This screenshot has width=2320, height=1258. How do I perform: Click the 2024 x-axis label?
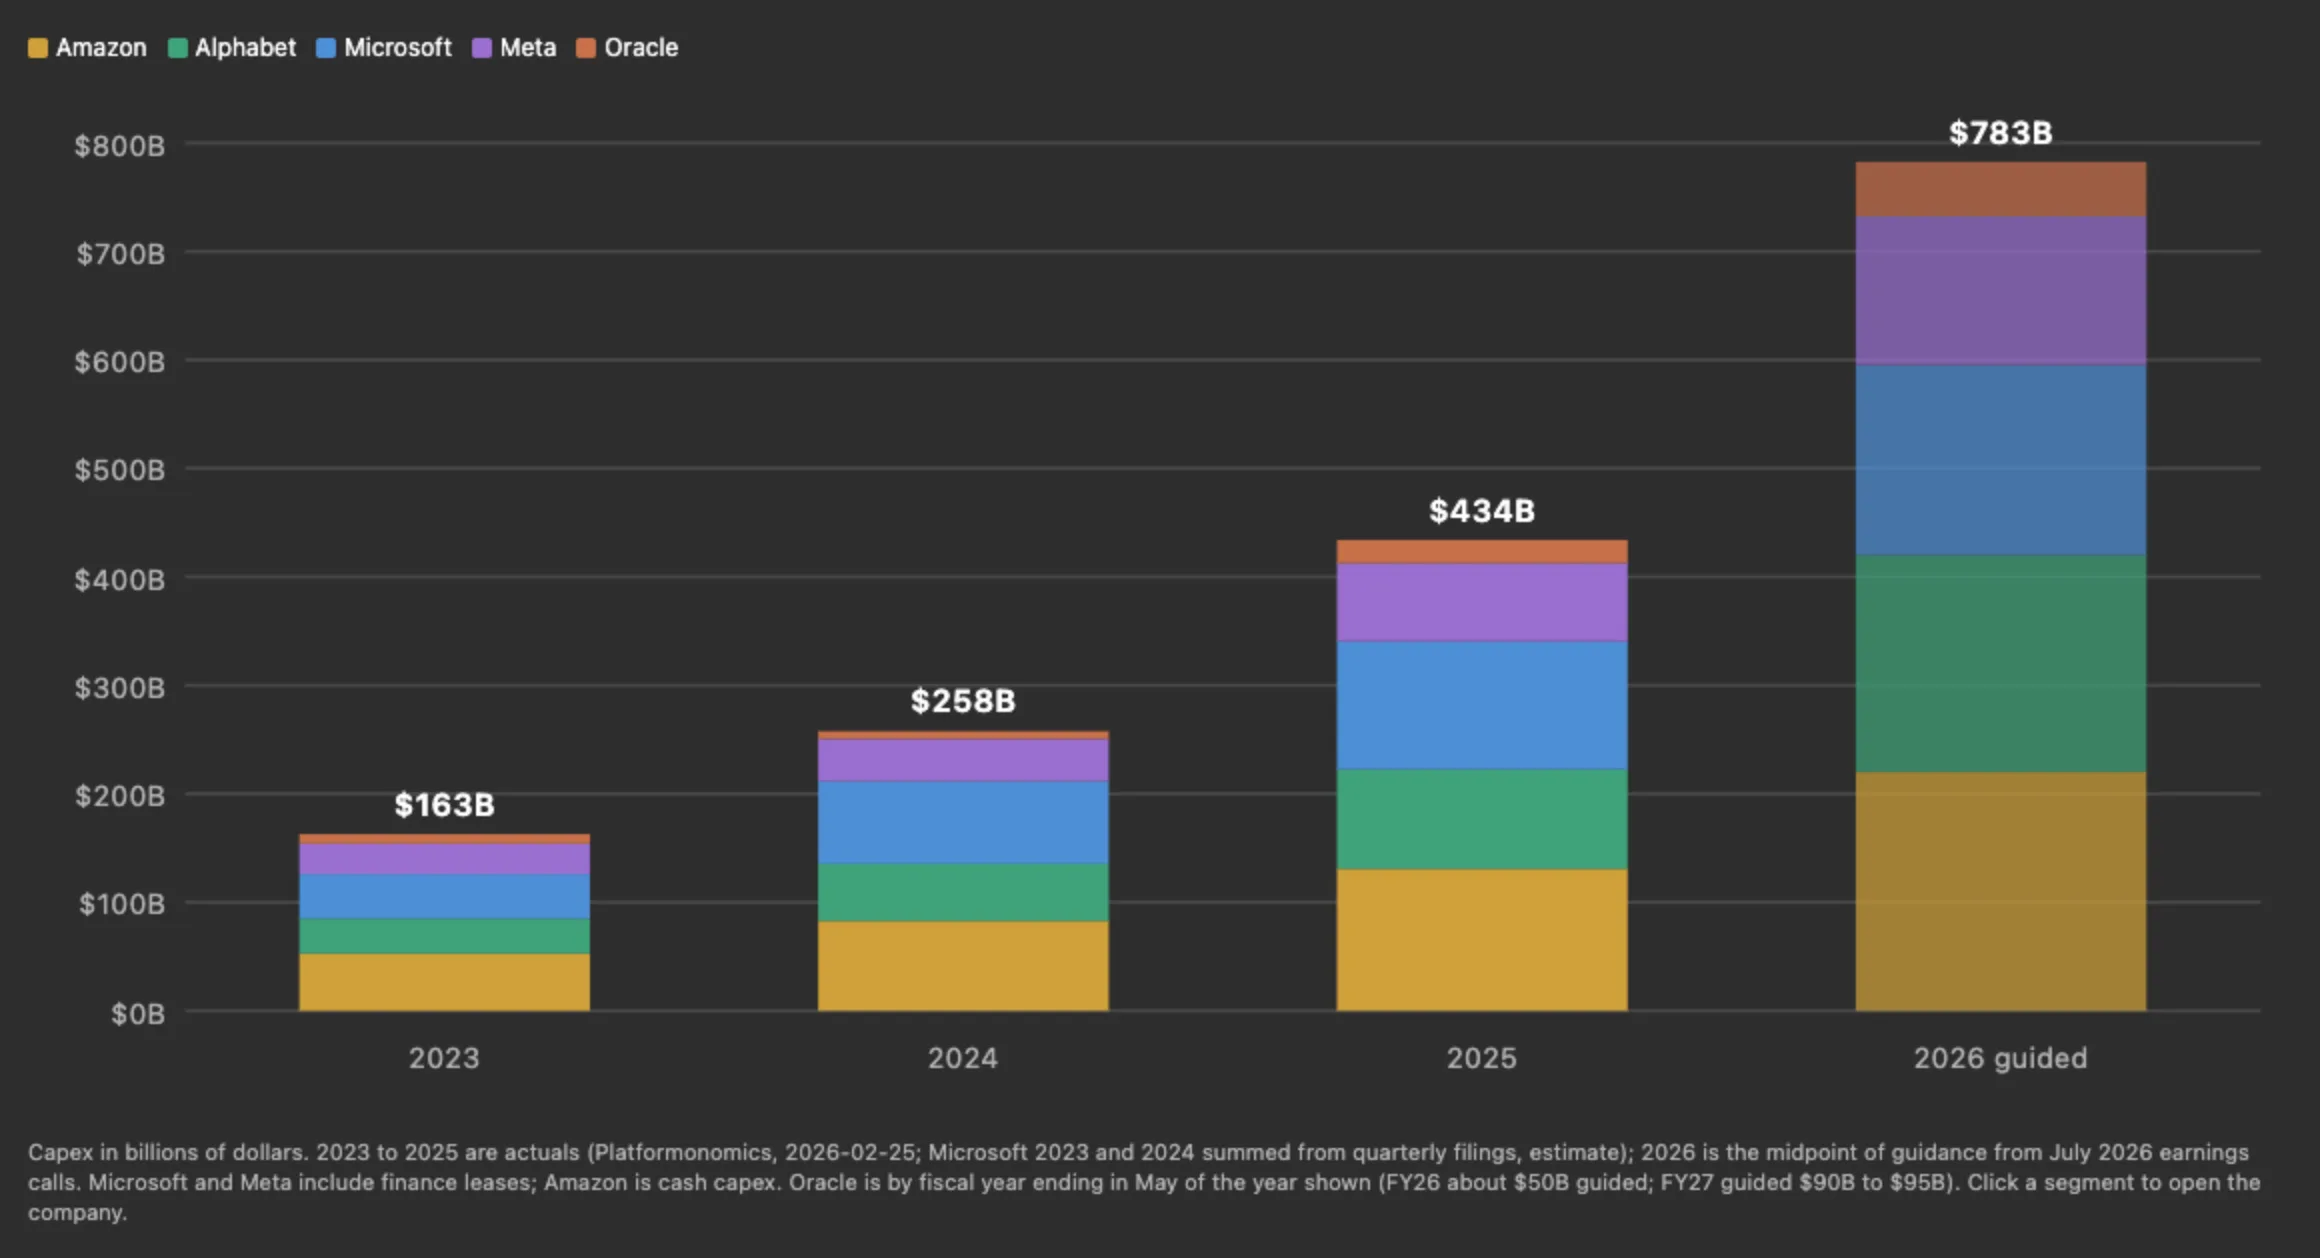[x=963, y=1058]
